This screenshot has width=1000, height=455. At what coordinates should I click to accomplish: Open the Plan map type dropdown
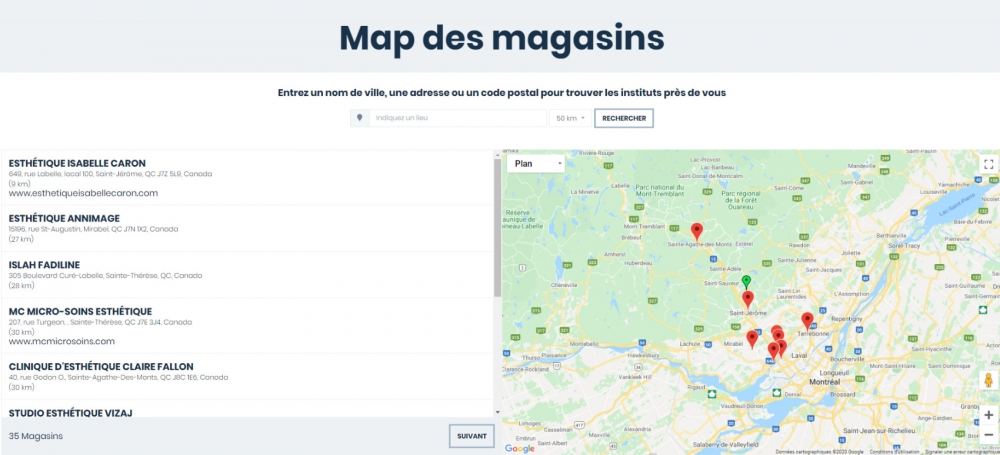pyautogui.click(x=536, y=164)
